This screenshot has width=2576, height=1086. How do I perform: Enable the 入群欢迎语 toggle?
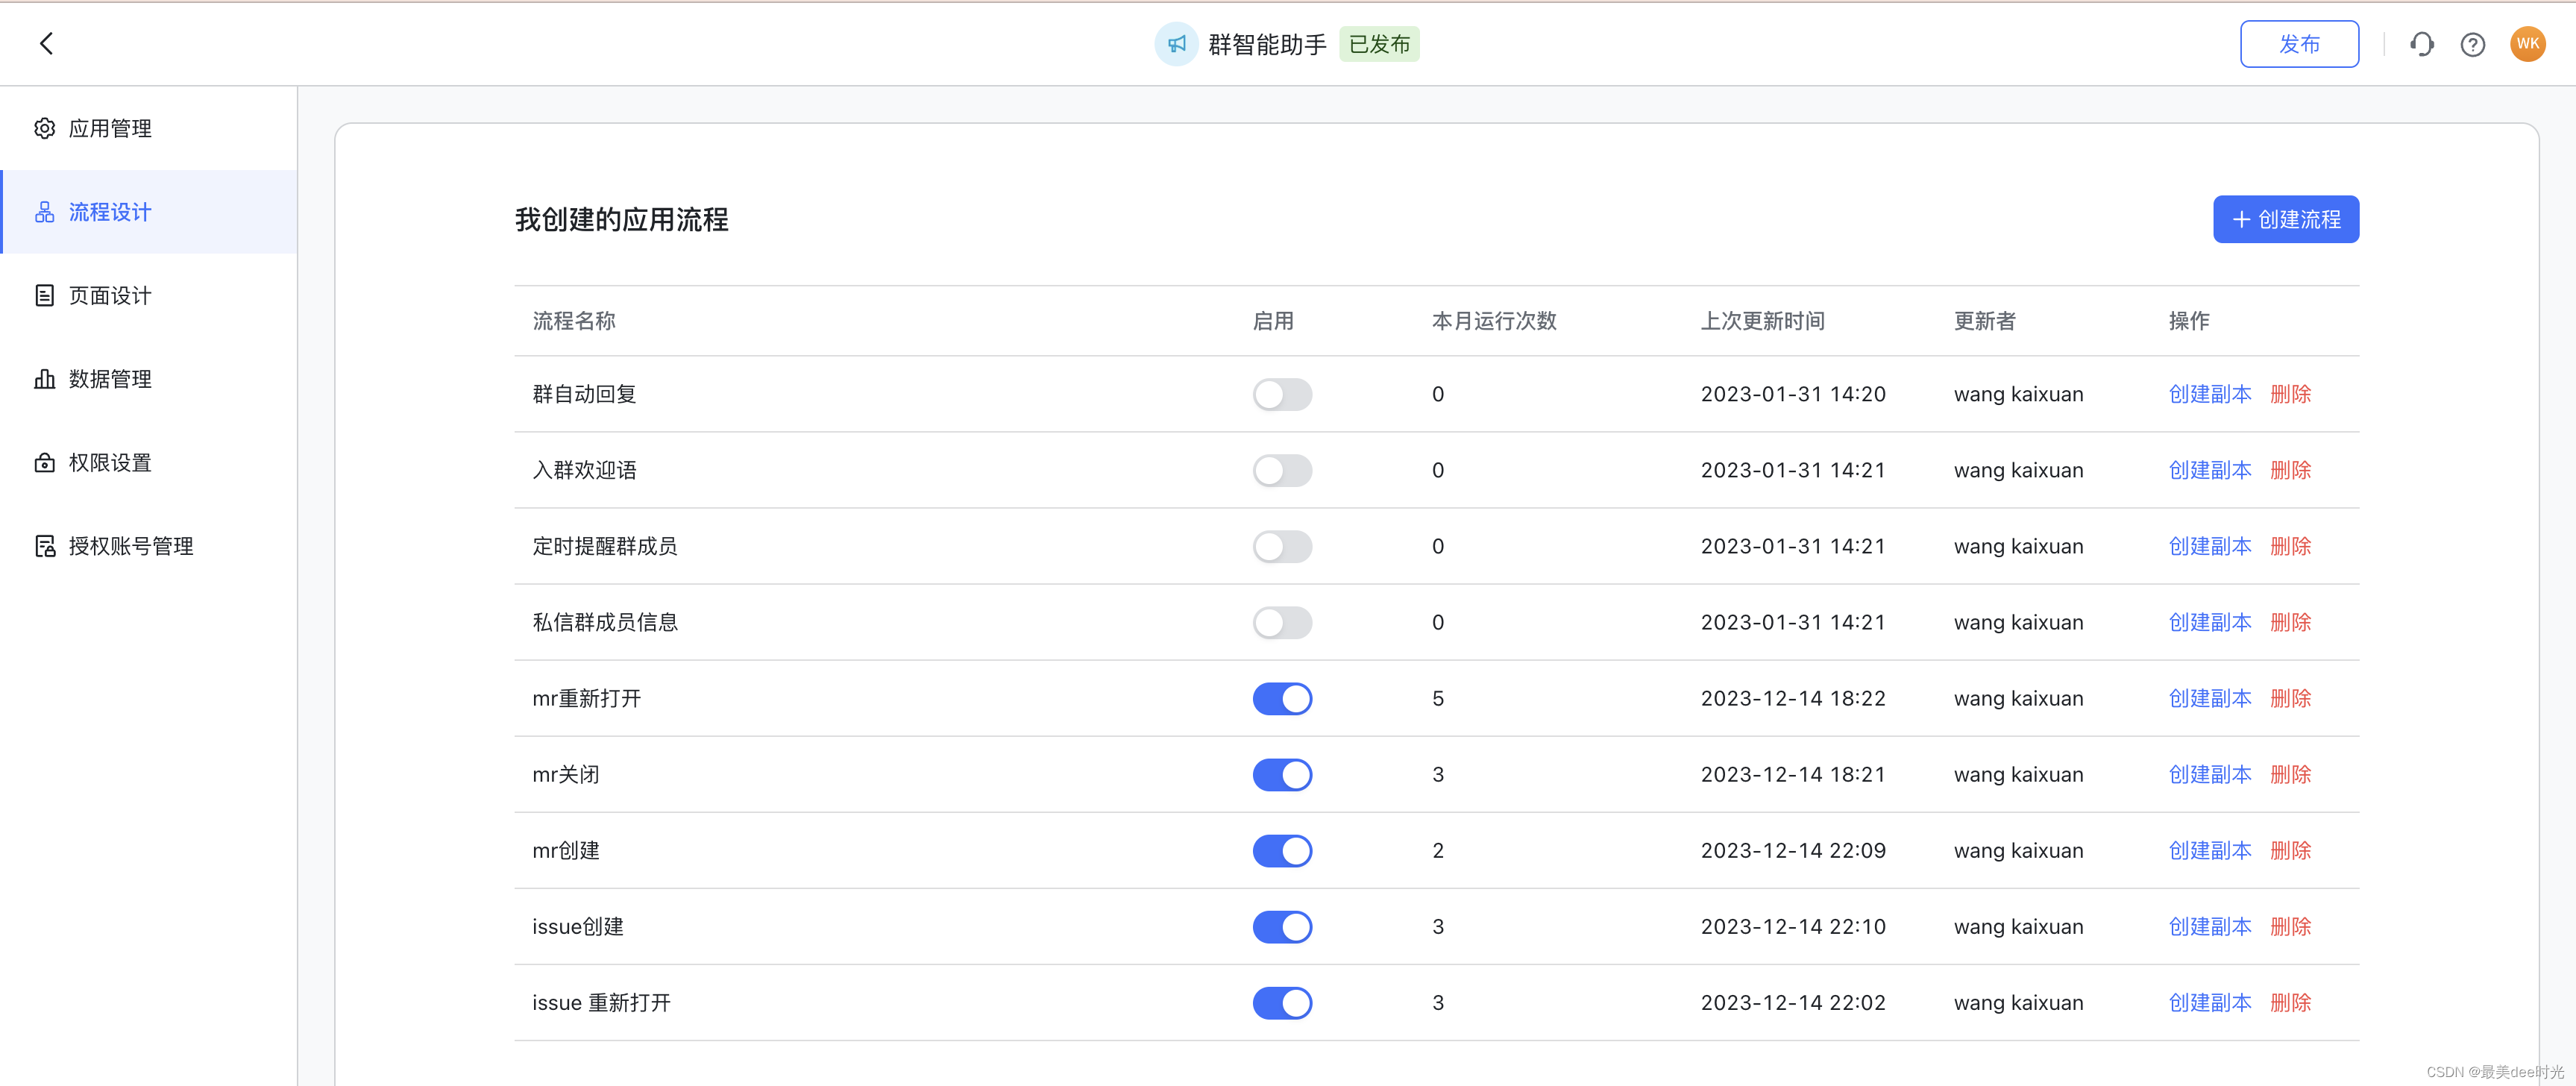pos(1281,470)
